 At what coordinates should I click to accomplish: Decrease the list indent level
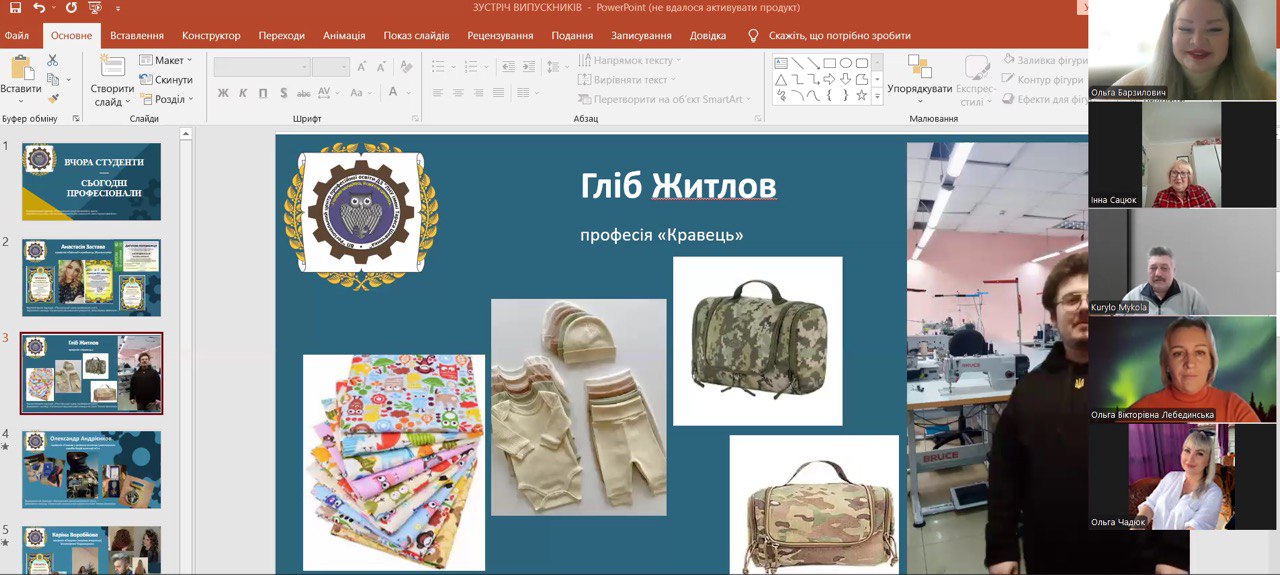(x=507, y=67)
